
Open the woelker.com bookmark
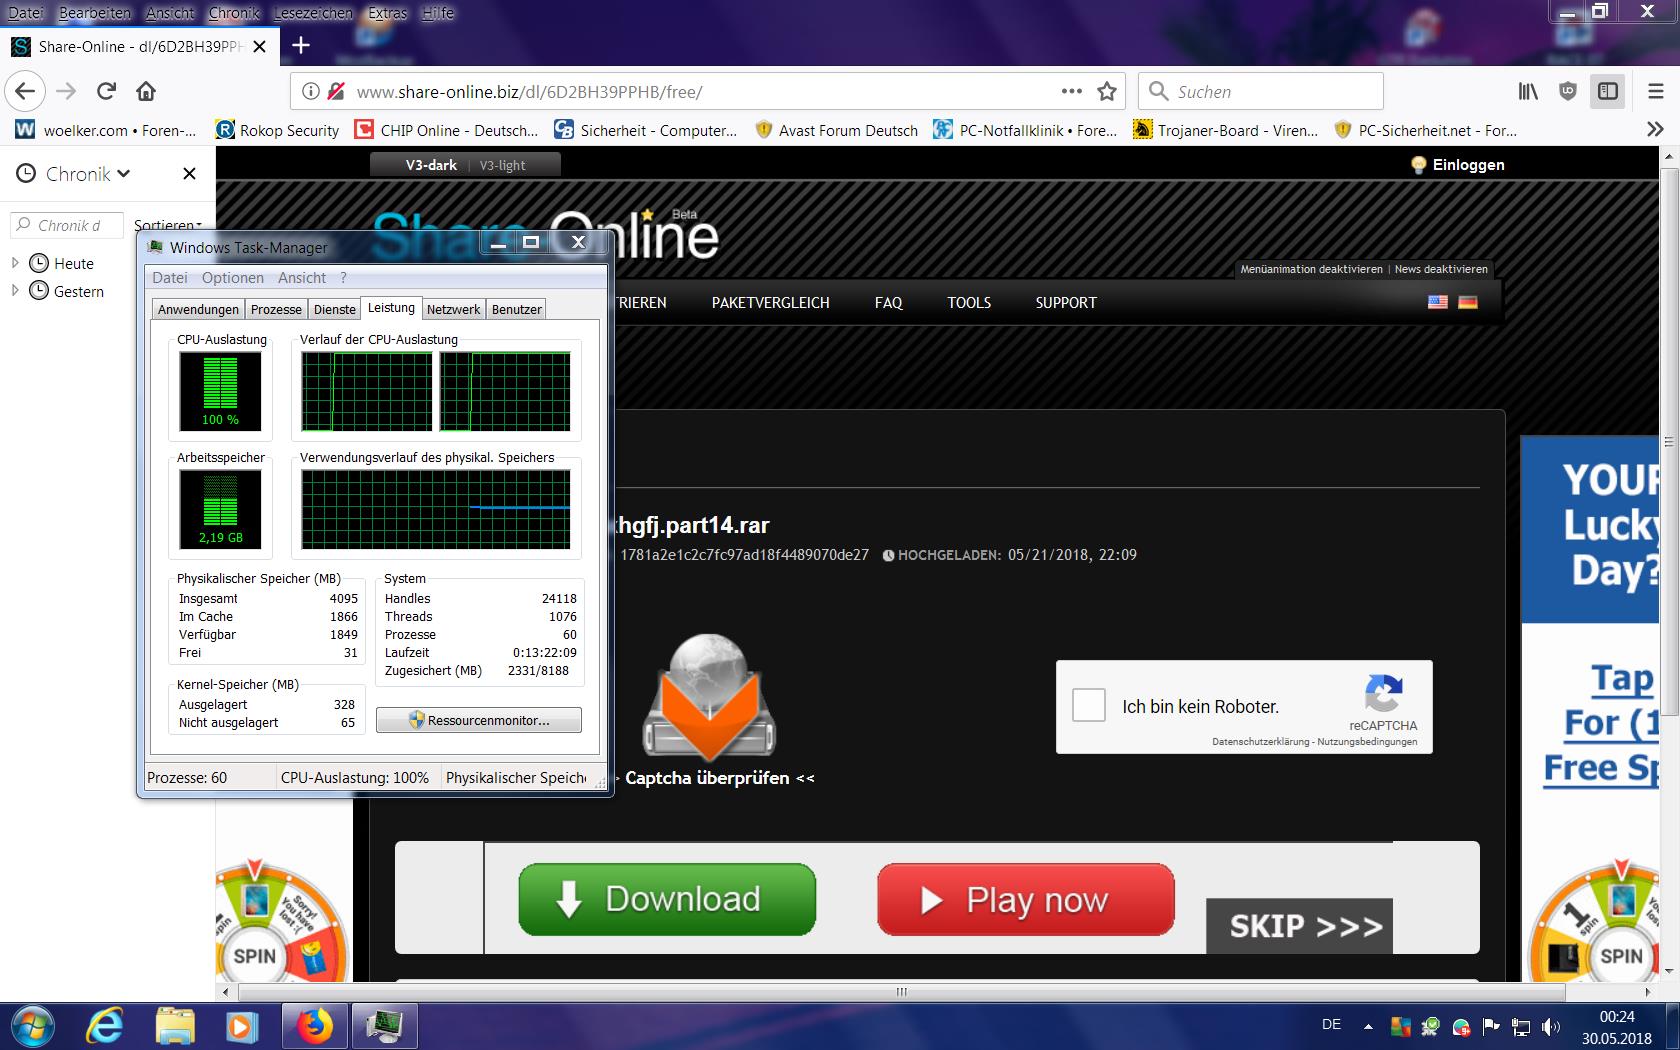pyautogui.click(x=106, y=130)
